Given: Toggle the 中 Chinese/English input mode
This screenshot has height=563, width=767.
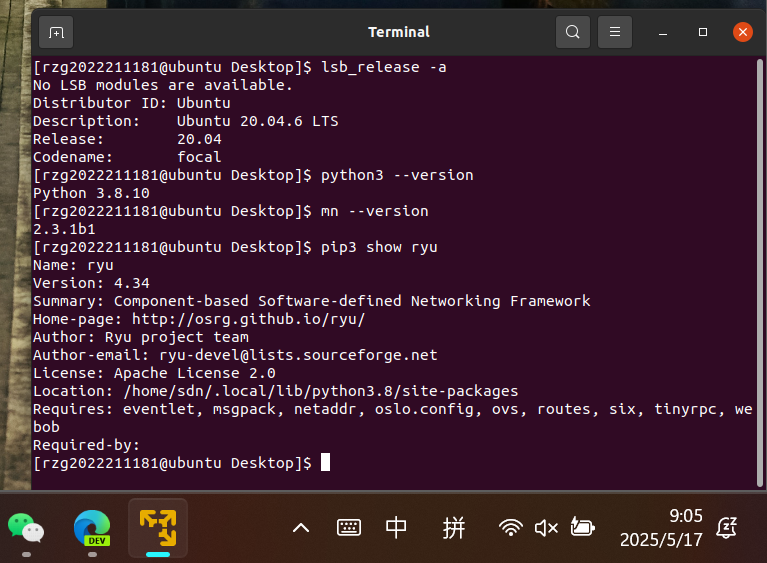Looking at the screenshot, I should pyautogui.click(x=396, y=527).
